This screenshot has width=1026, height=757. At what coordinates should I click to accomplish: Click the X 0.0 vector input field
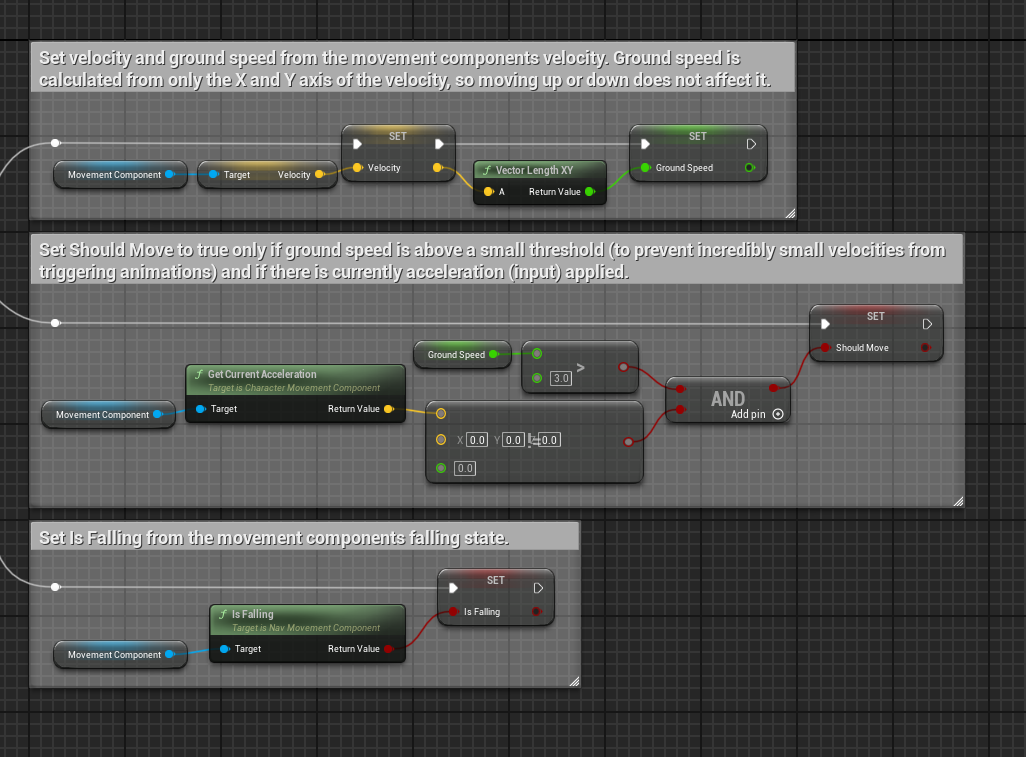(477, 440)
